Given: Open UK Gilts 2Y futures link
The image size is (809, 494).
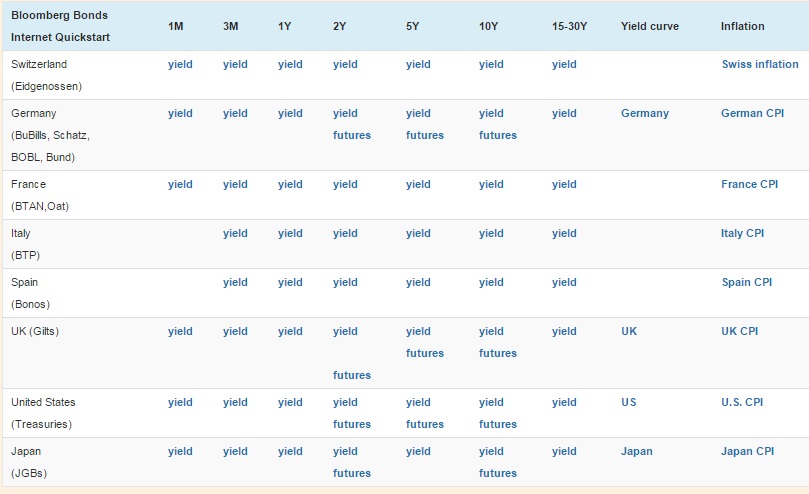Looking at the screenshot, I should pyautogui.click(x=351, y=375).
